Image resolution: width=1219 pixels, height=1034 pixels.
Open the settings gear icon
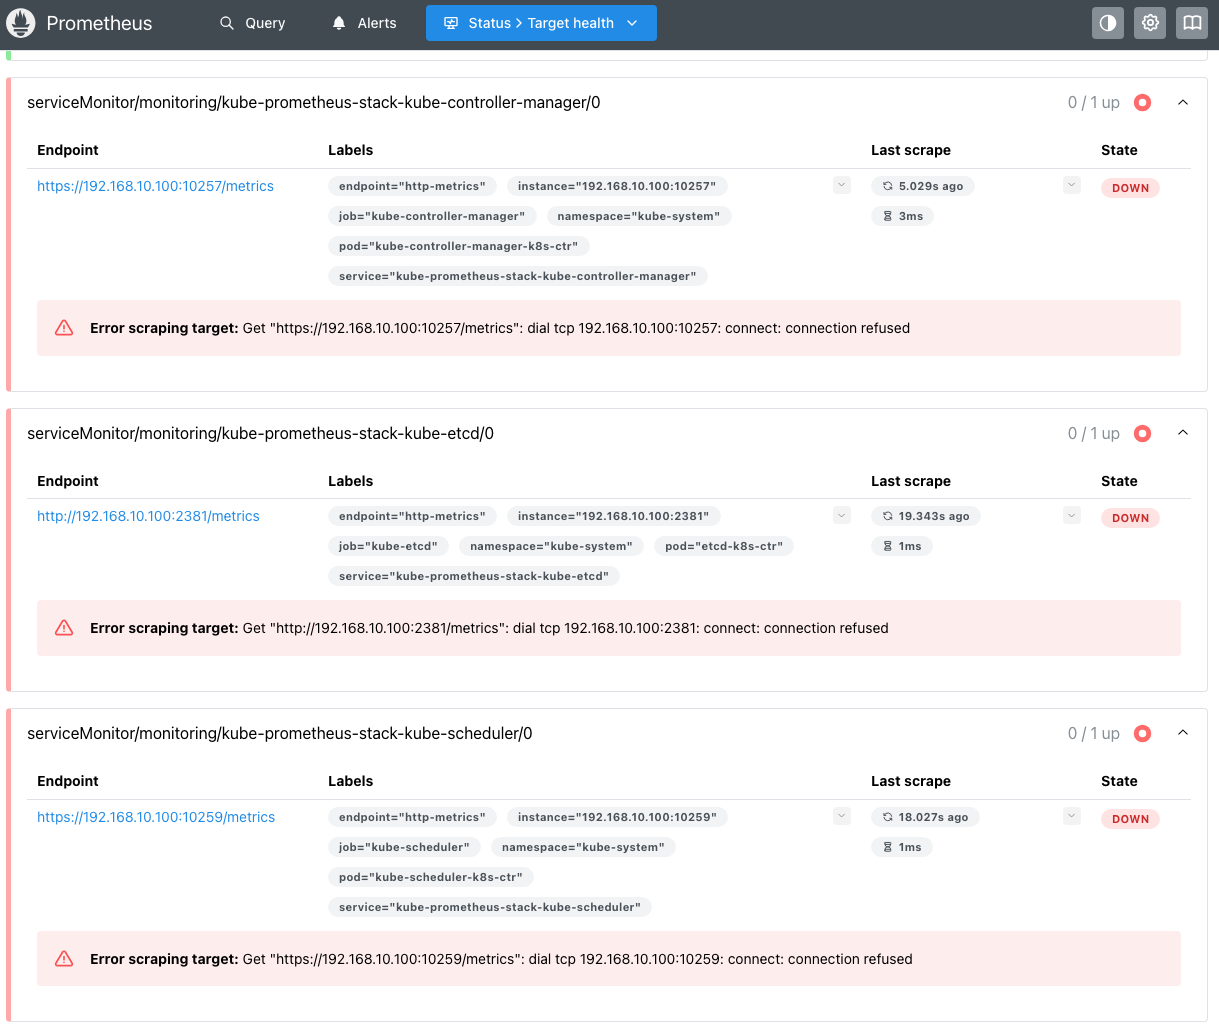[1150, 23]
